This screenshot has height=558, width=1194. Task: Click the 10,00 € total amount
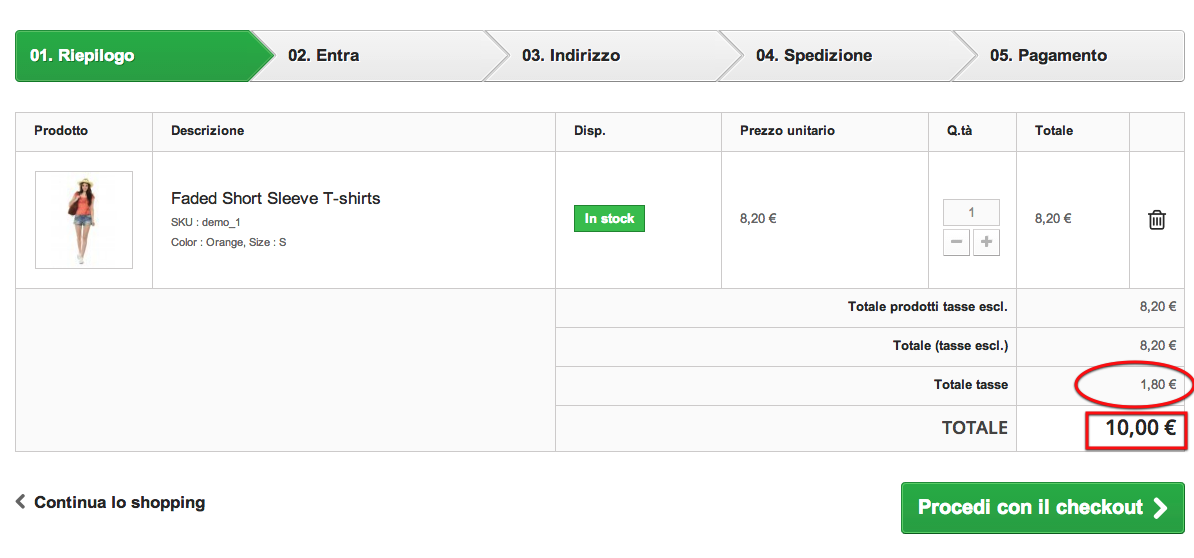click(1139, 428)
